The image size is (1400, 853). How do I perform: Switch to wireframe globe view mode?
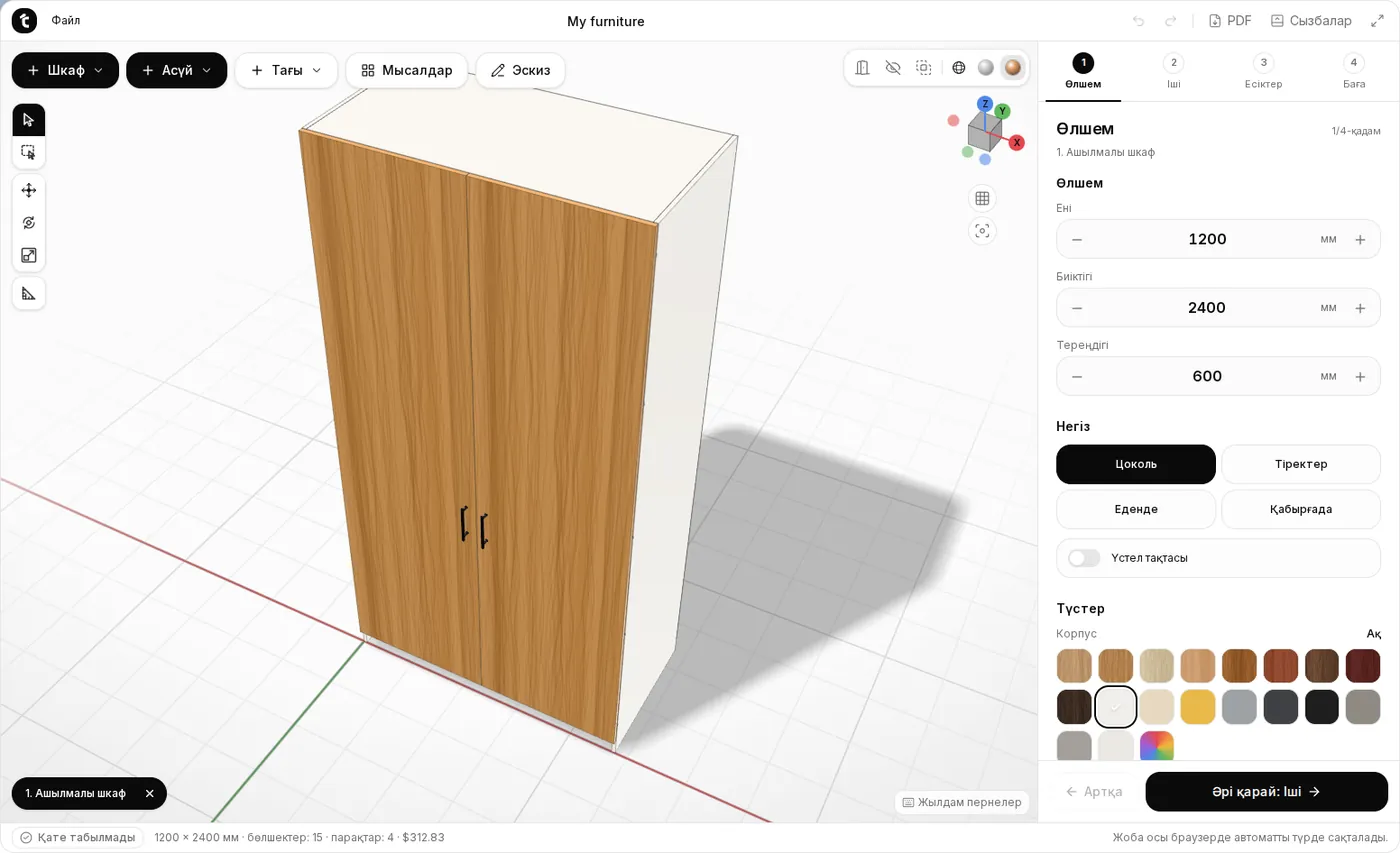coord(959,68)
